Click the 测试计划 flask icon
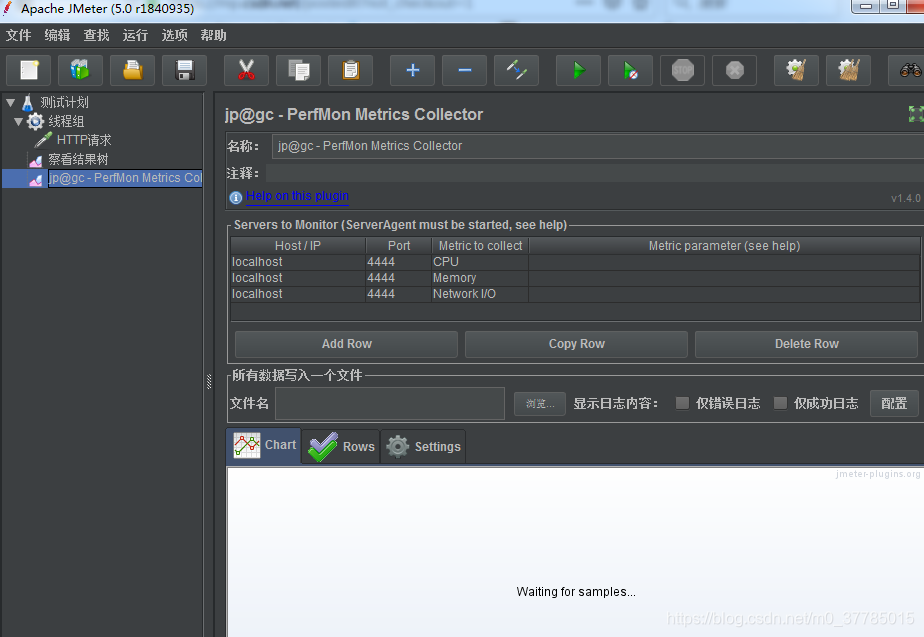This screenshot has height=637, width=924. [x=28, y=103]
